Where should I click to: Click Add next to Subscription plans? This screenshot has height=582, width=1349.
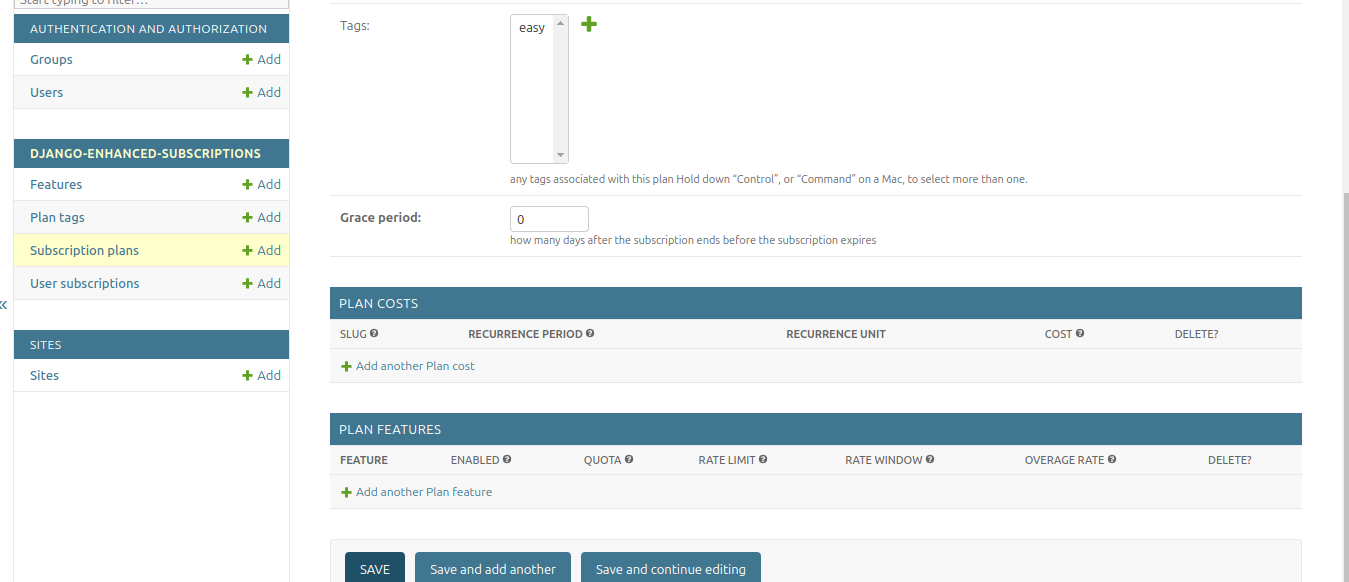point(262,251)
